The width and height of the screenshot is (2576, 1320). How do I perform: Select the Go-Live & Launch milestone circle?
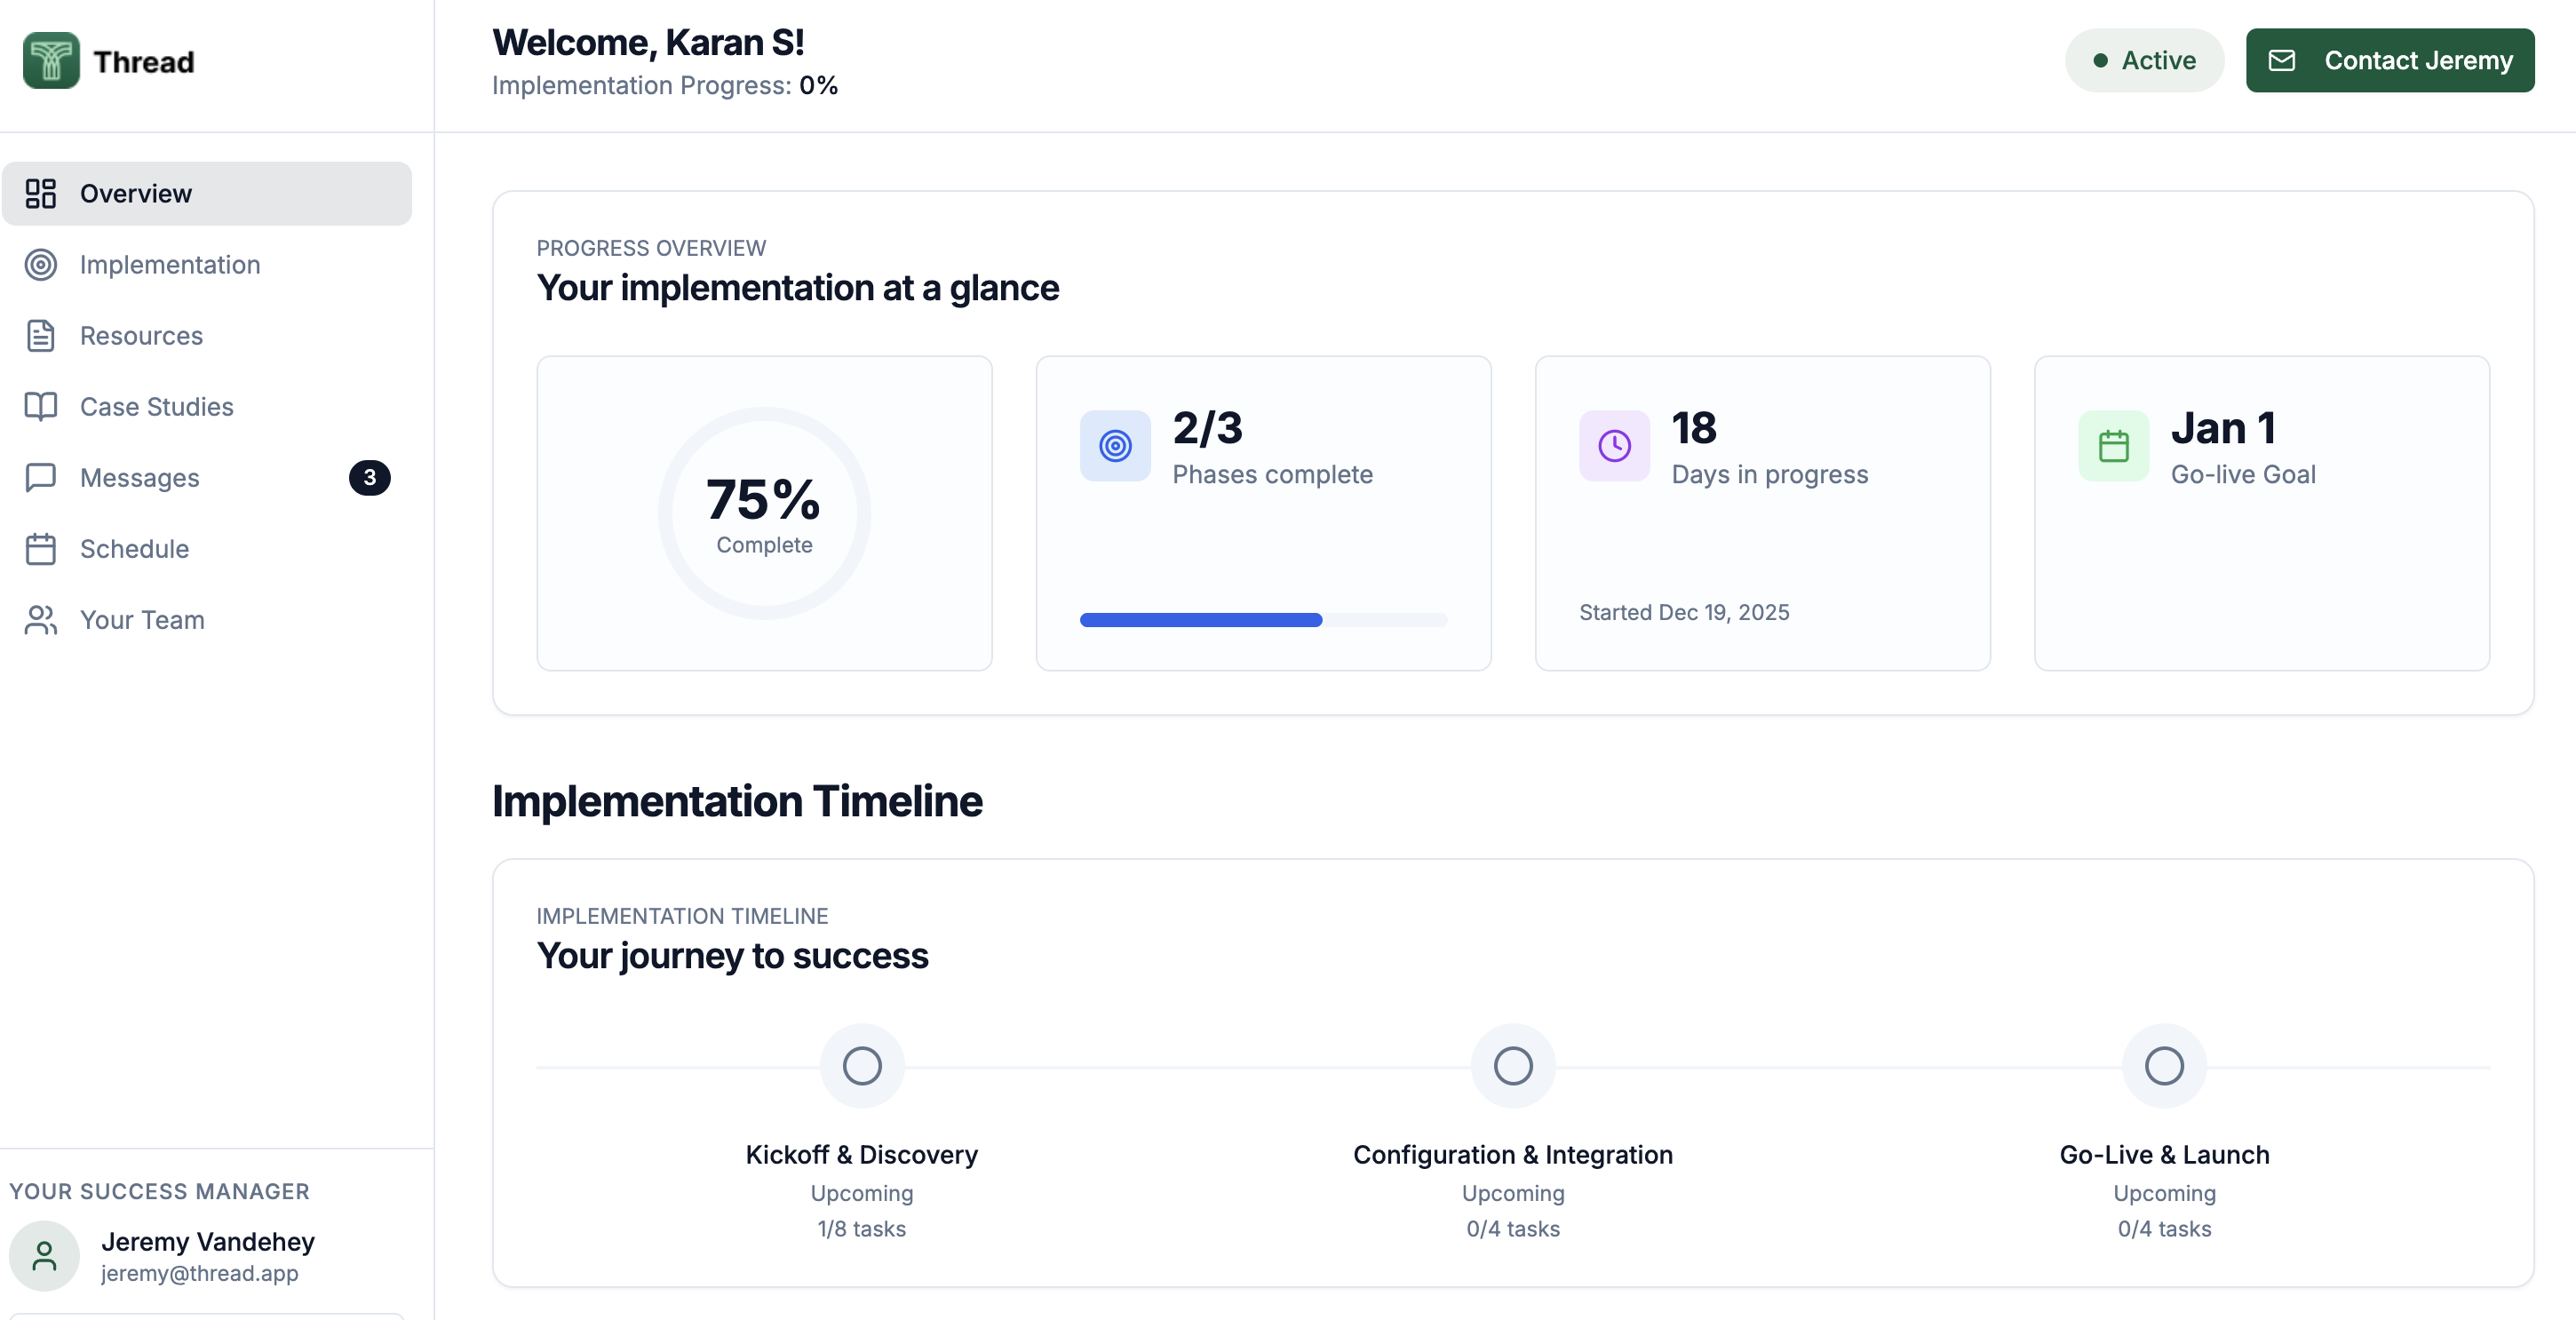click(2164, 1065)
